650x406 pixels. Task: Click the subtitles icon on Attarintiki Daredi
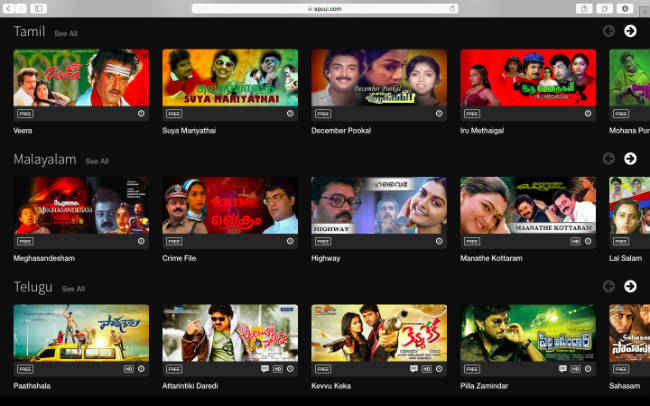tap(265, 369)
